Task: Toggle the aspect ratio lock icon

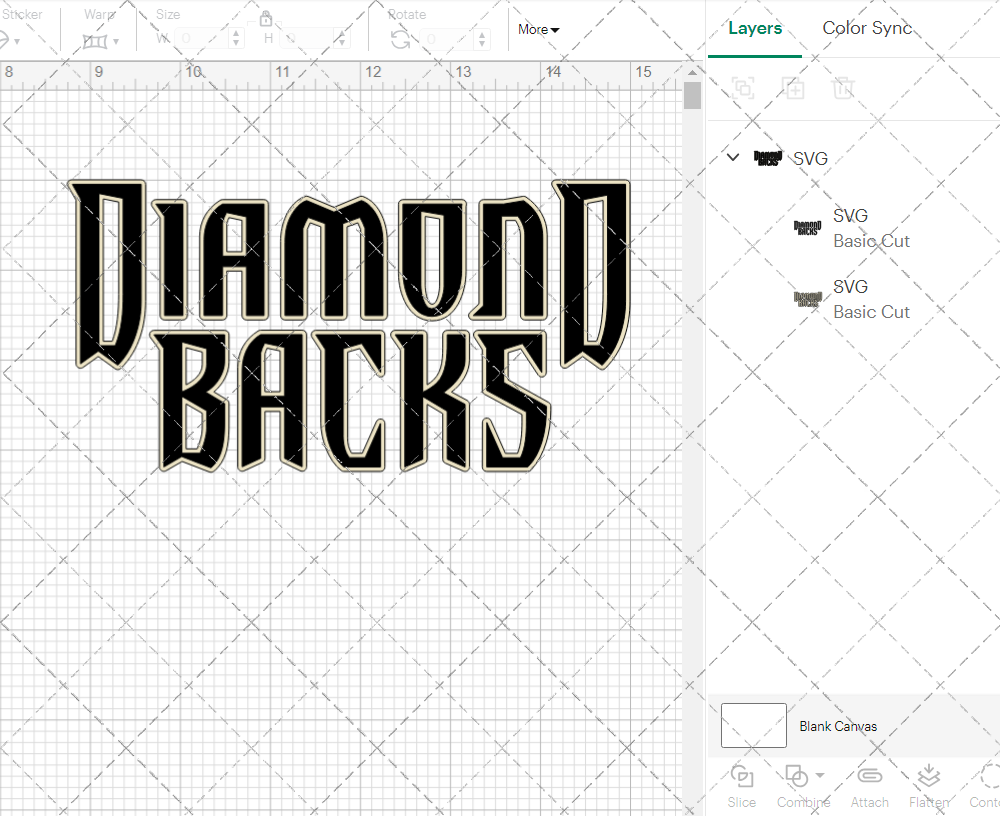Action: pos(266,19)
